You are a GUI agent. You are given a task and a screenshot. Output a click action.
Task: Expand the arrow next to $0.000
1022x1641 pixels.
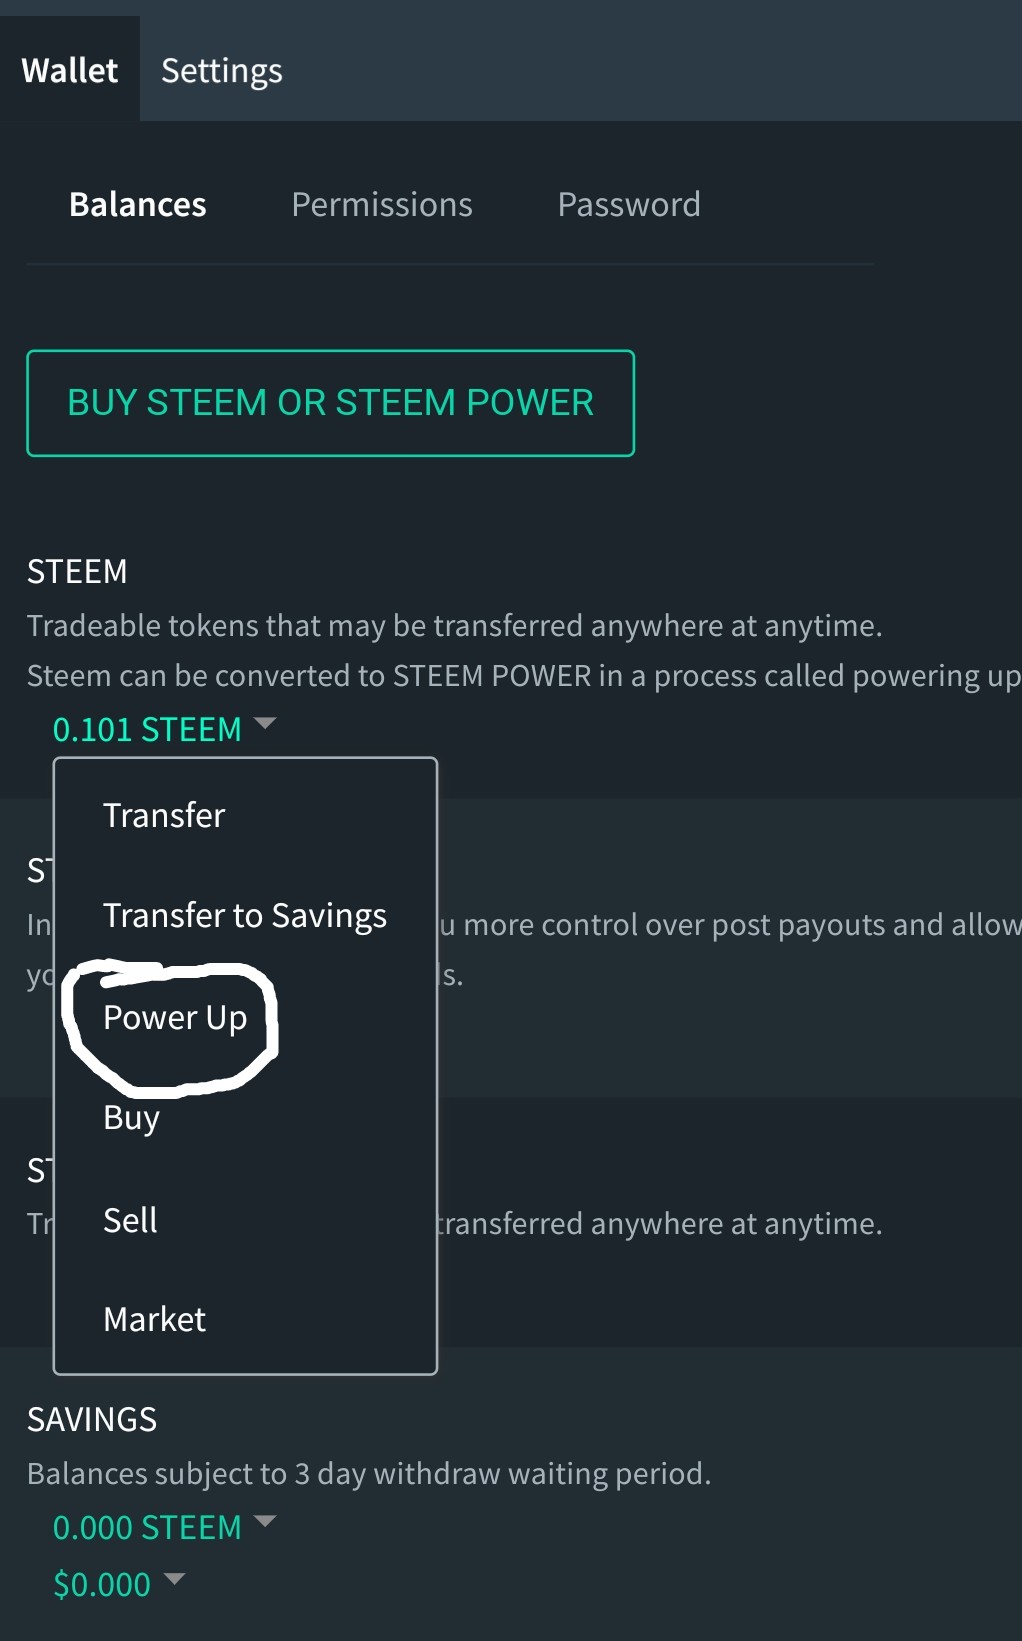tap(174, 1578)
